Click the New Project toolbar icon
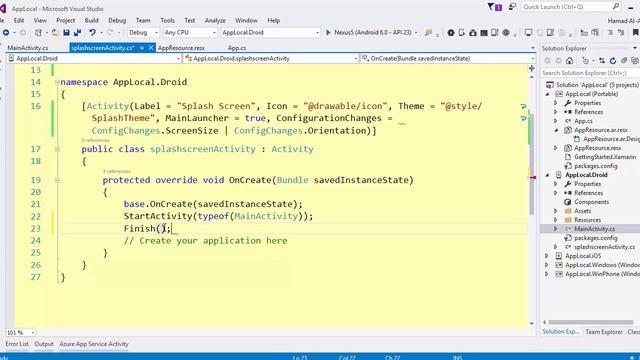The width and height of the screenshot is (640, 360). coord(38,32)
